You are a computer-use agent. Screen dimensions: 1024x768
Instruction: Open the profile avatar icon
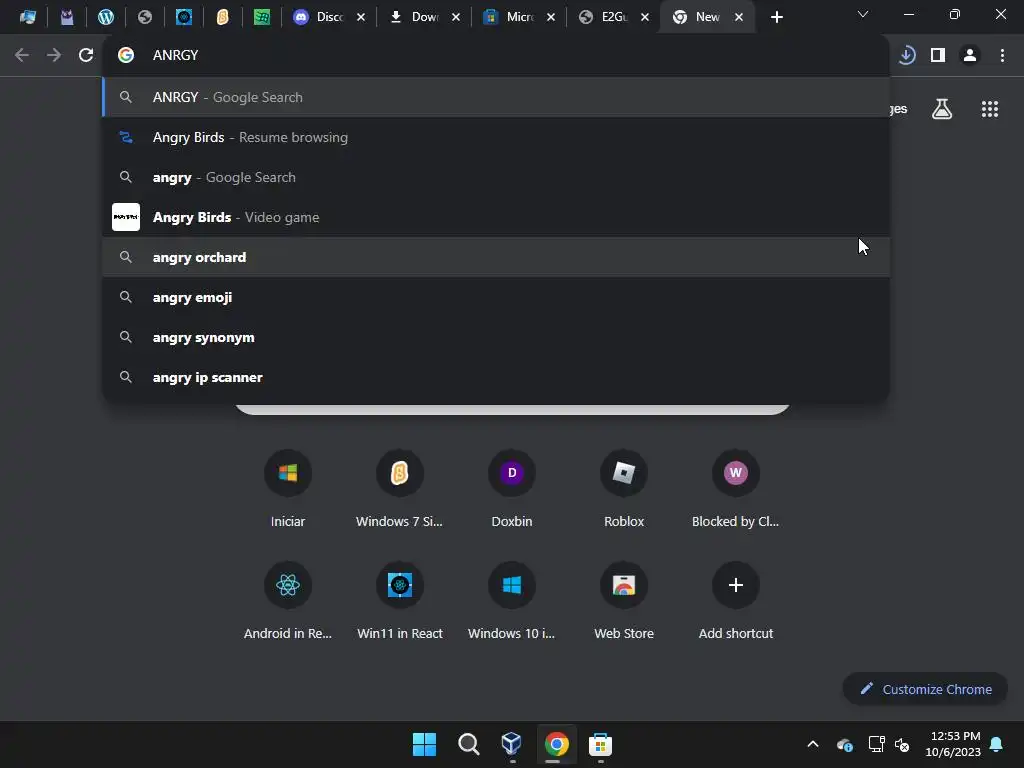click(970, 56)
